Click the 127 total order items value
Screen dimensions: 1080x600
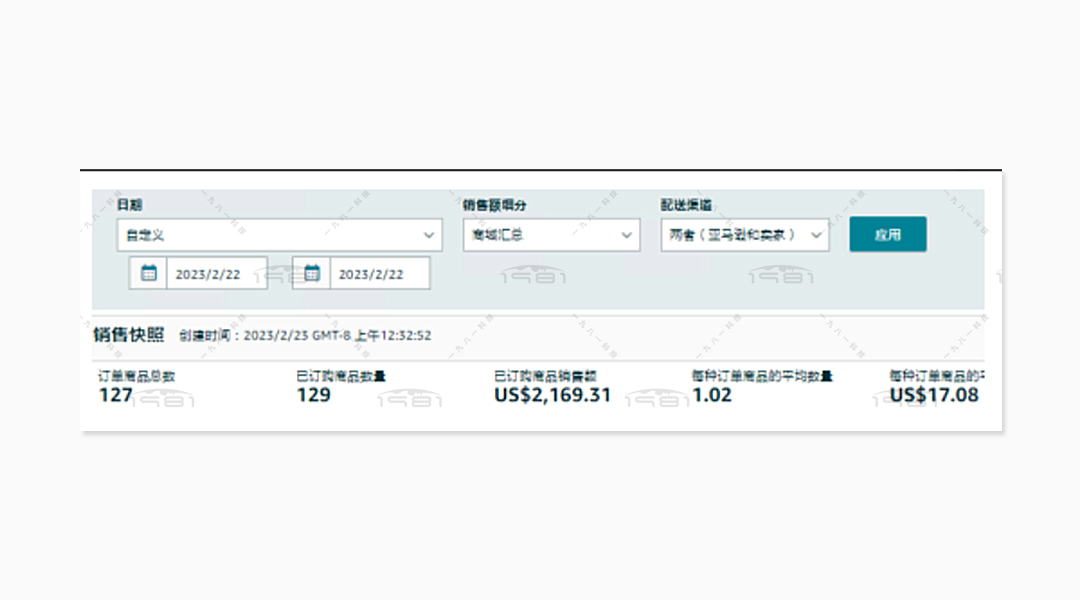coord(115,395)
